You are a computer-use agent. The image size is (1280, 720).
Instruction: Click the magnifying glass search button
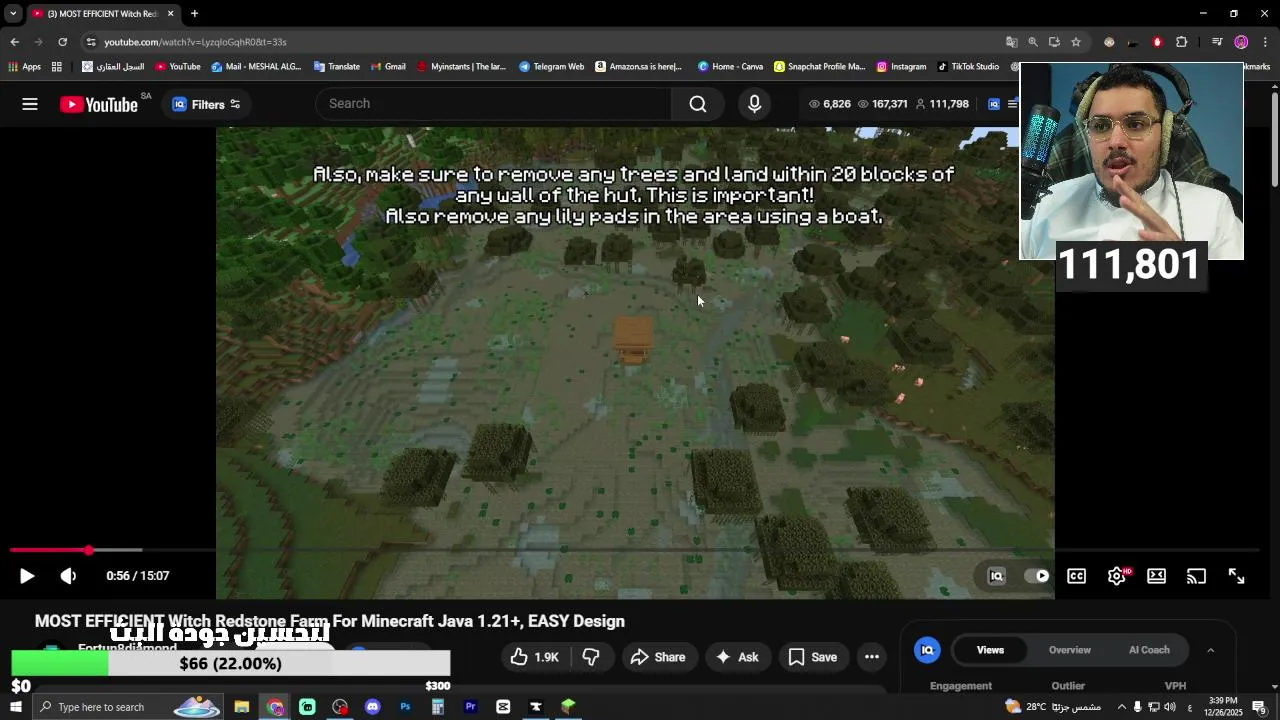pos(698,104)
